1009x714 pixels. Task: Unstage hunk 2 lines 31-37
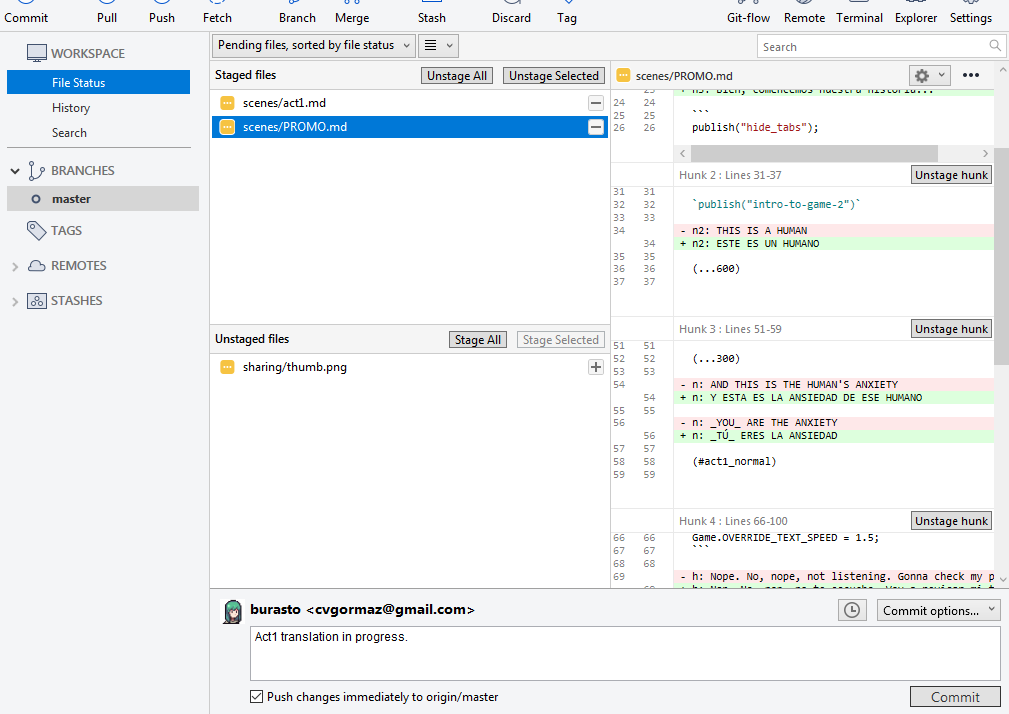click(x=951, y=175)
